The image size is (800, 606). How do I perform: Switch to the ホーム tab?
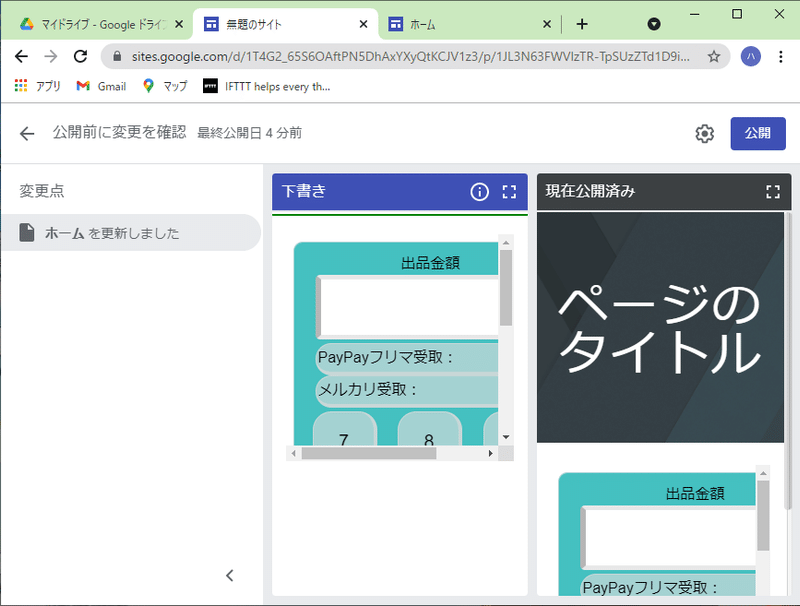[x=450, y=20]
